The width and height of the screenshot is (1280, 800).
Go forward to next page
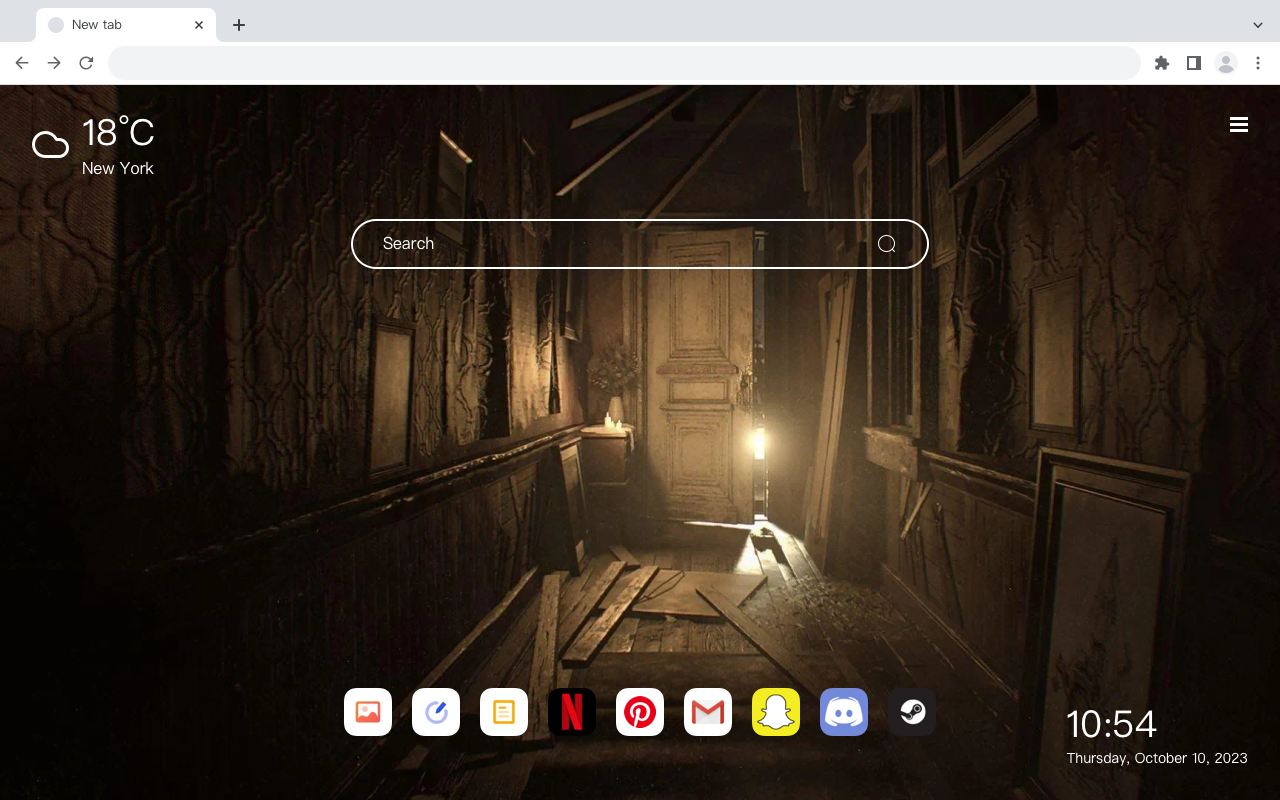point(54,63)
